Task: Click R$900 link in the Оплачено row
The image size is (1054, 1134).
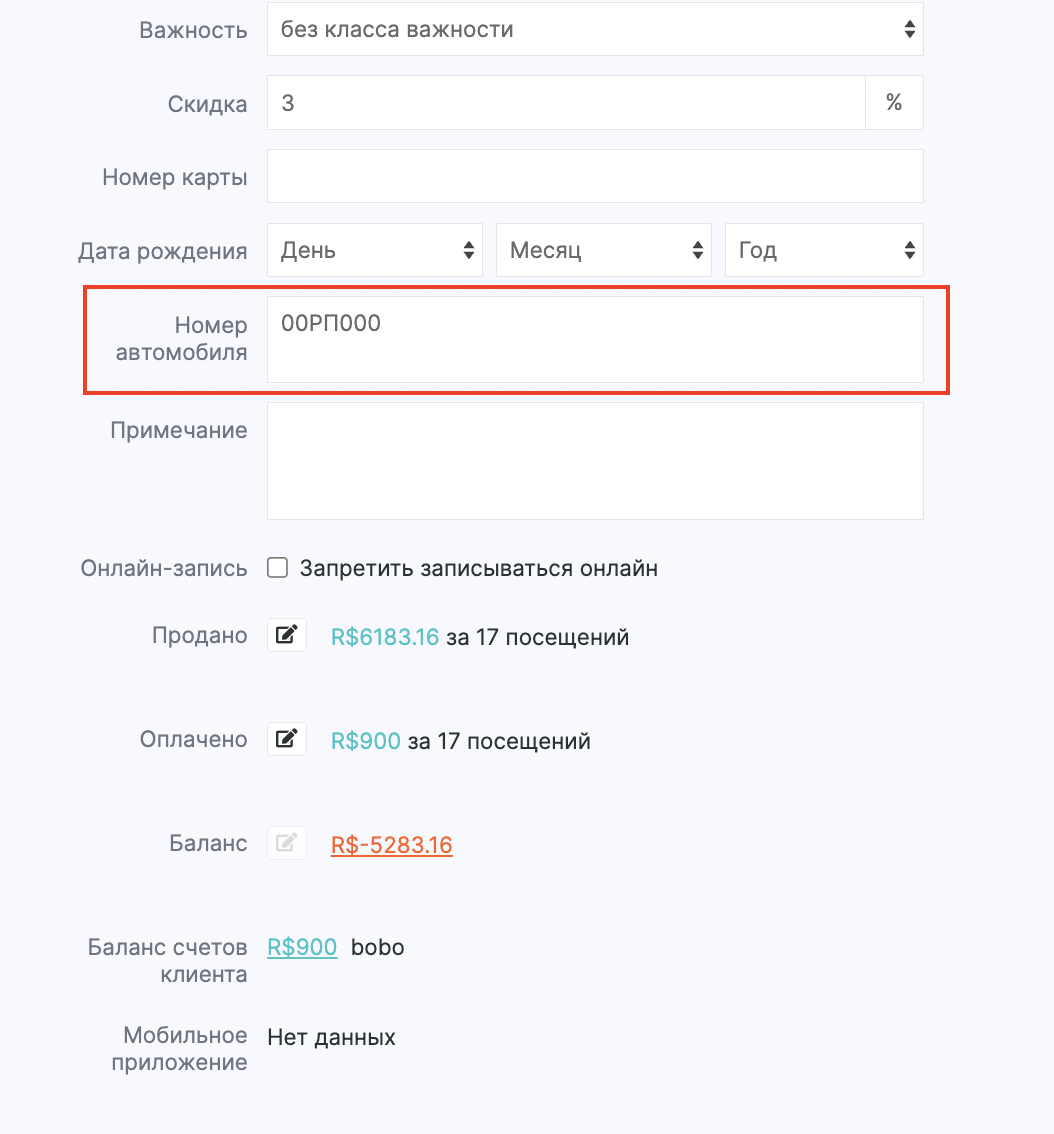Action: click(366, 741)
